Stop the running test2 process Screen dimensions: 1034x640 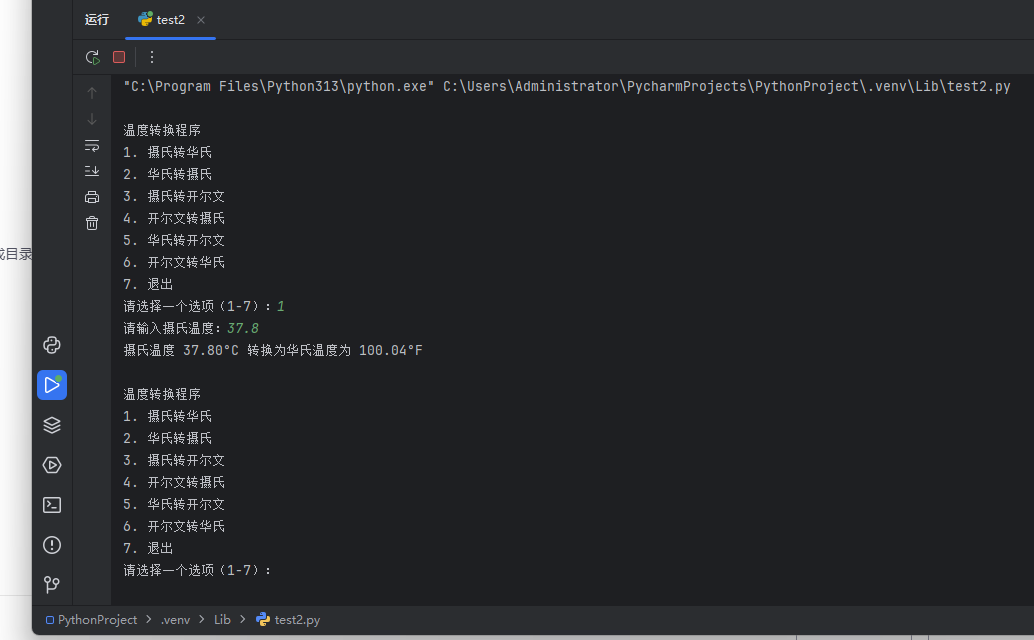click(119, 57)
